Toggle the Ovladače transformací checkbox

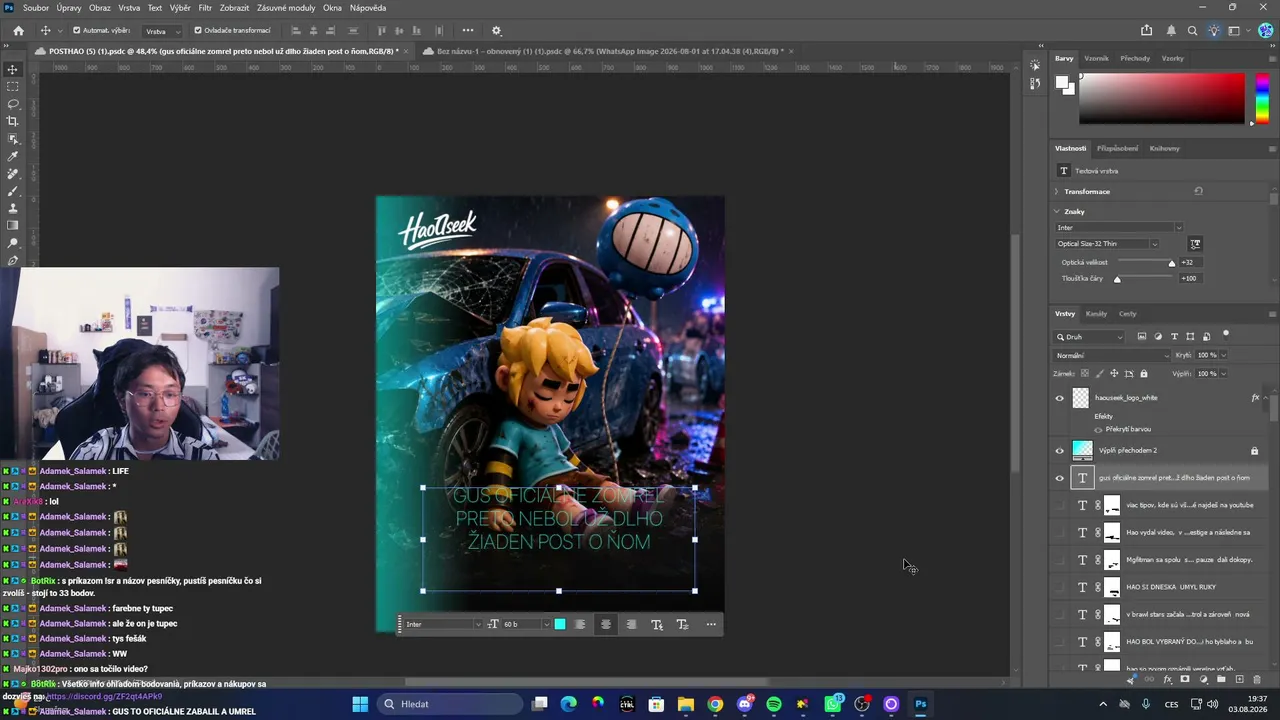198,30
